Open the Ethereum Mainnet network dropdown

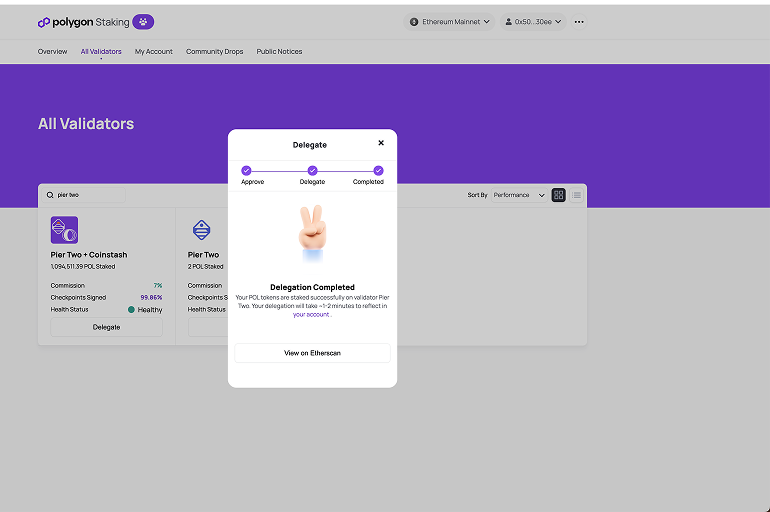click(449, 22)
